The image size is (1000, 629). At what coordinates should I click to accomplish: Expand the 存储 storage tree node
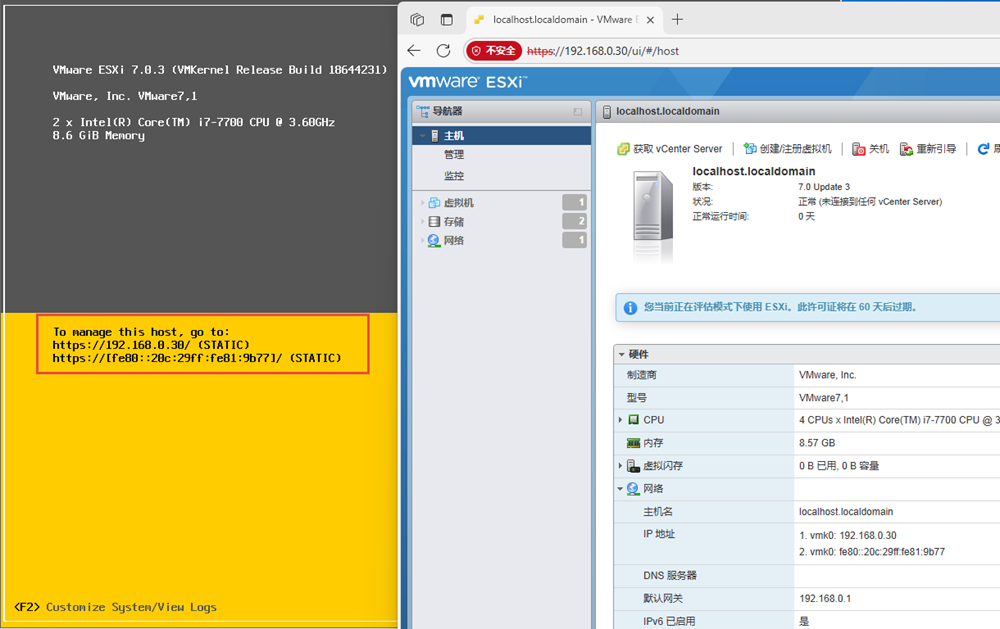[x=422, y=222]
